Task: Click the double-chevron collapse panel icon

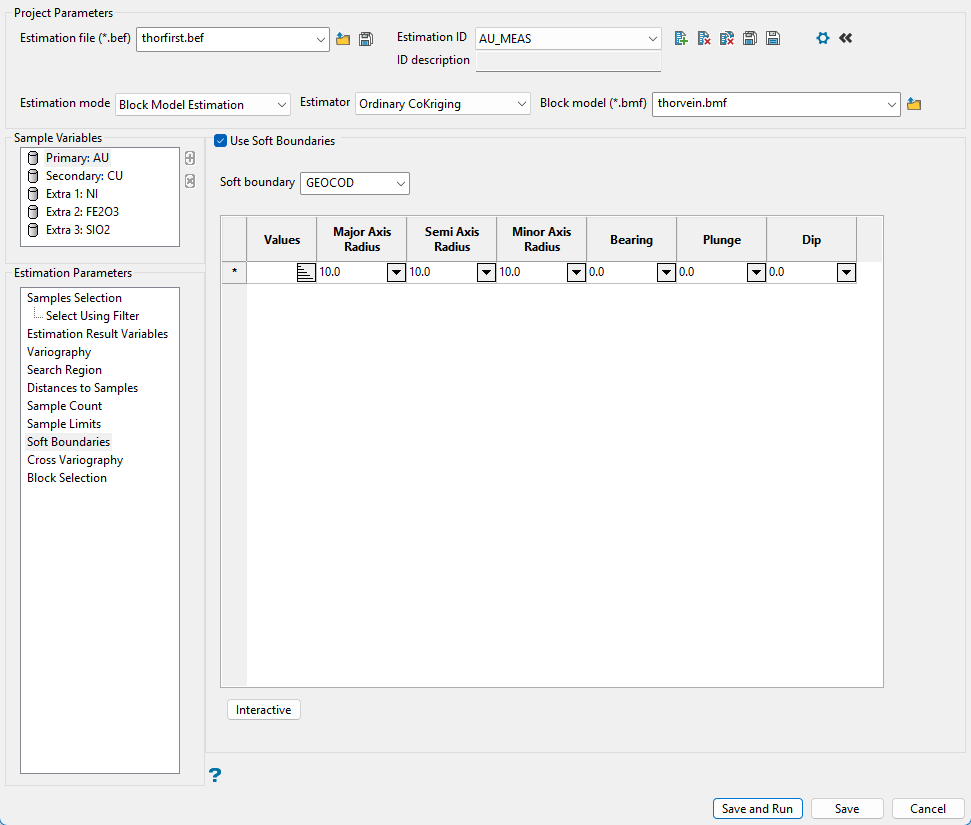Action: [x=846, y=38]
